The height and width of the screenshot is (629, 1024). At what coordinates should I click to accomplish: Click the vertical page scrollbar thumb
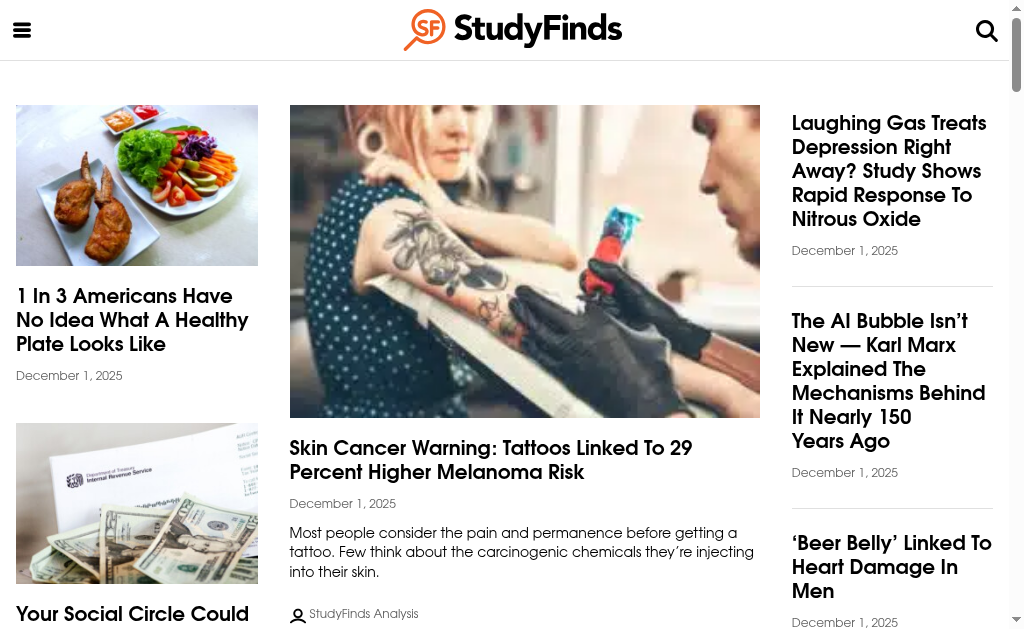pos(1016,55)
